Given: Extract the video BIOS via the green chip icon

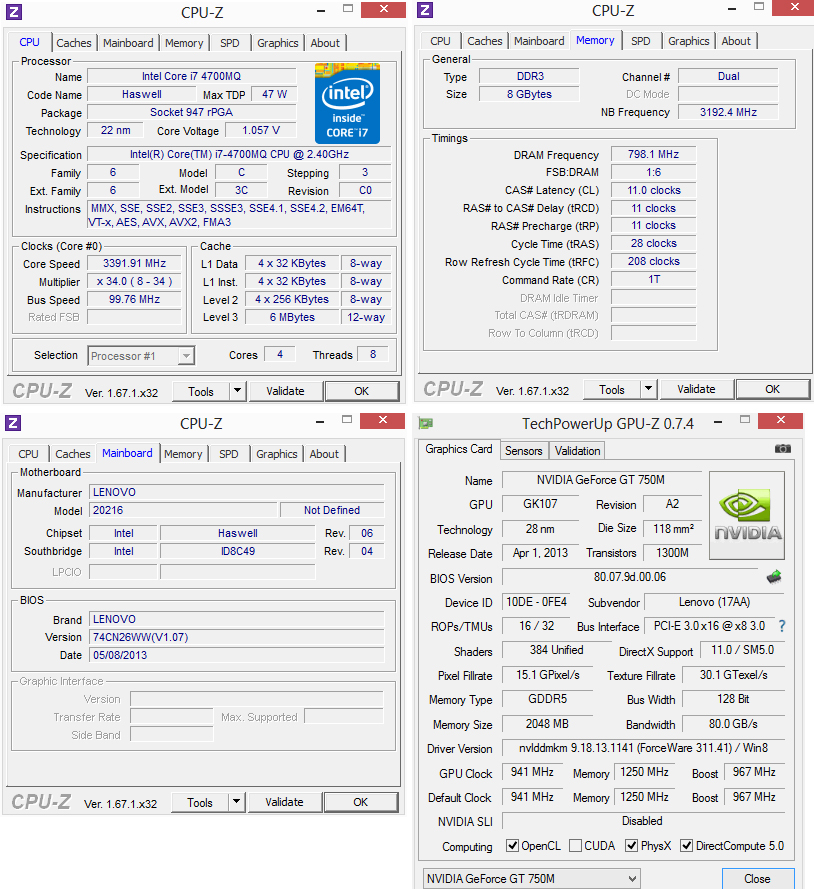Looking at the screenshot, I should 773,576.
